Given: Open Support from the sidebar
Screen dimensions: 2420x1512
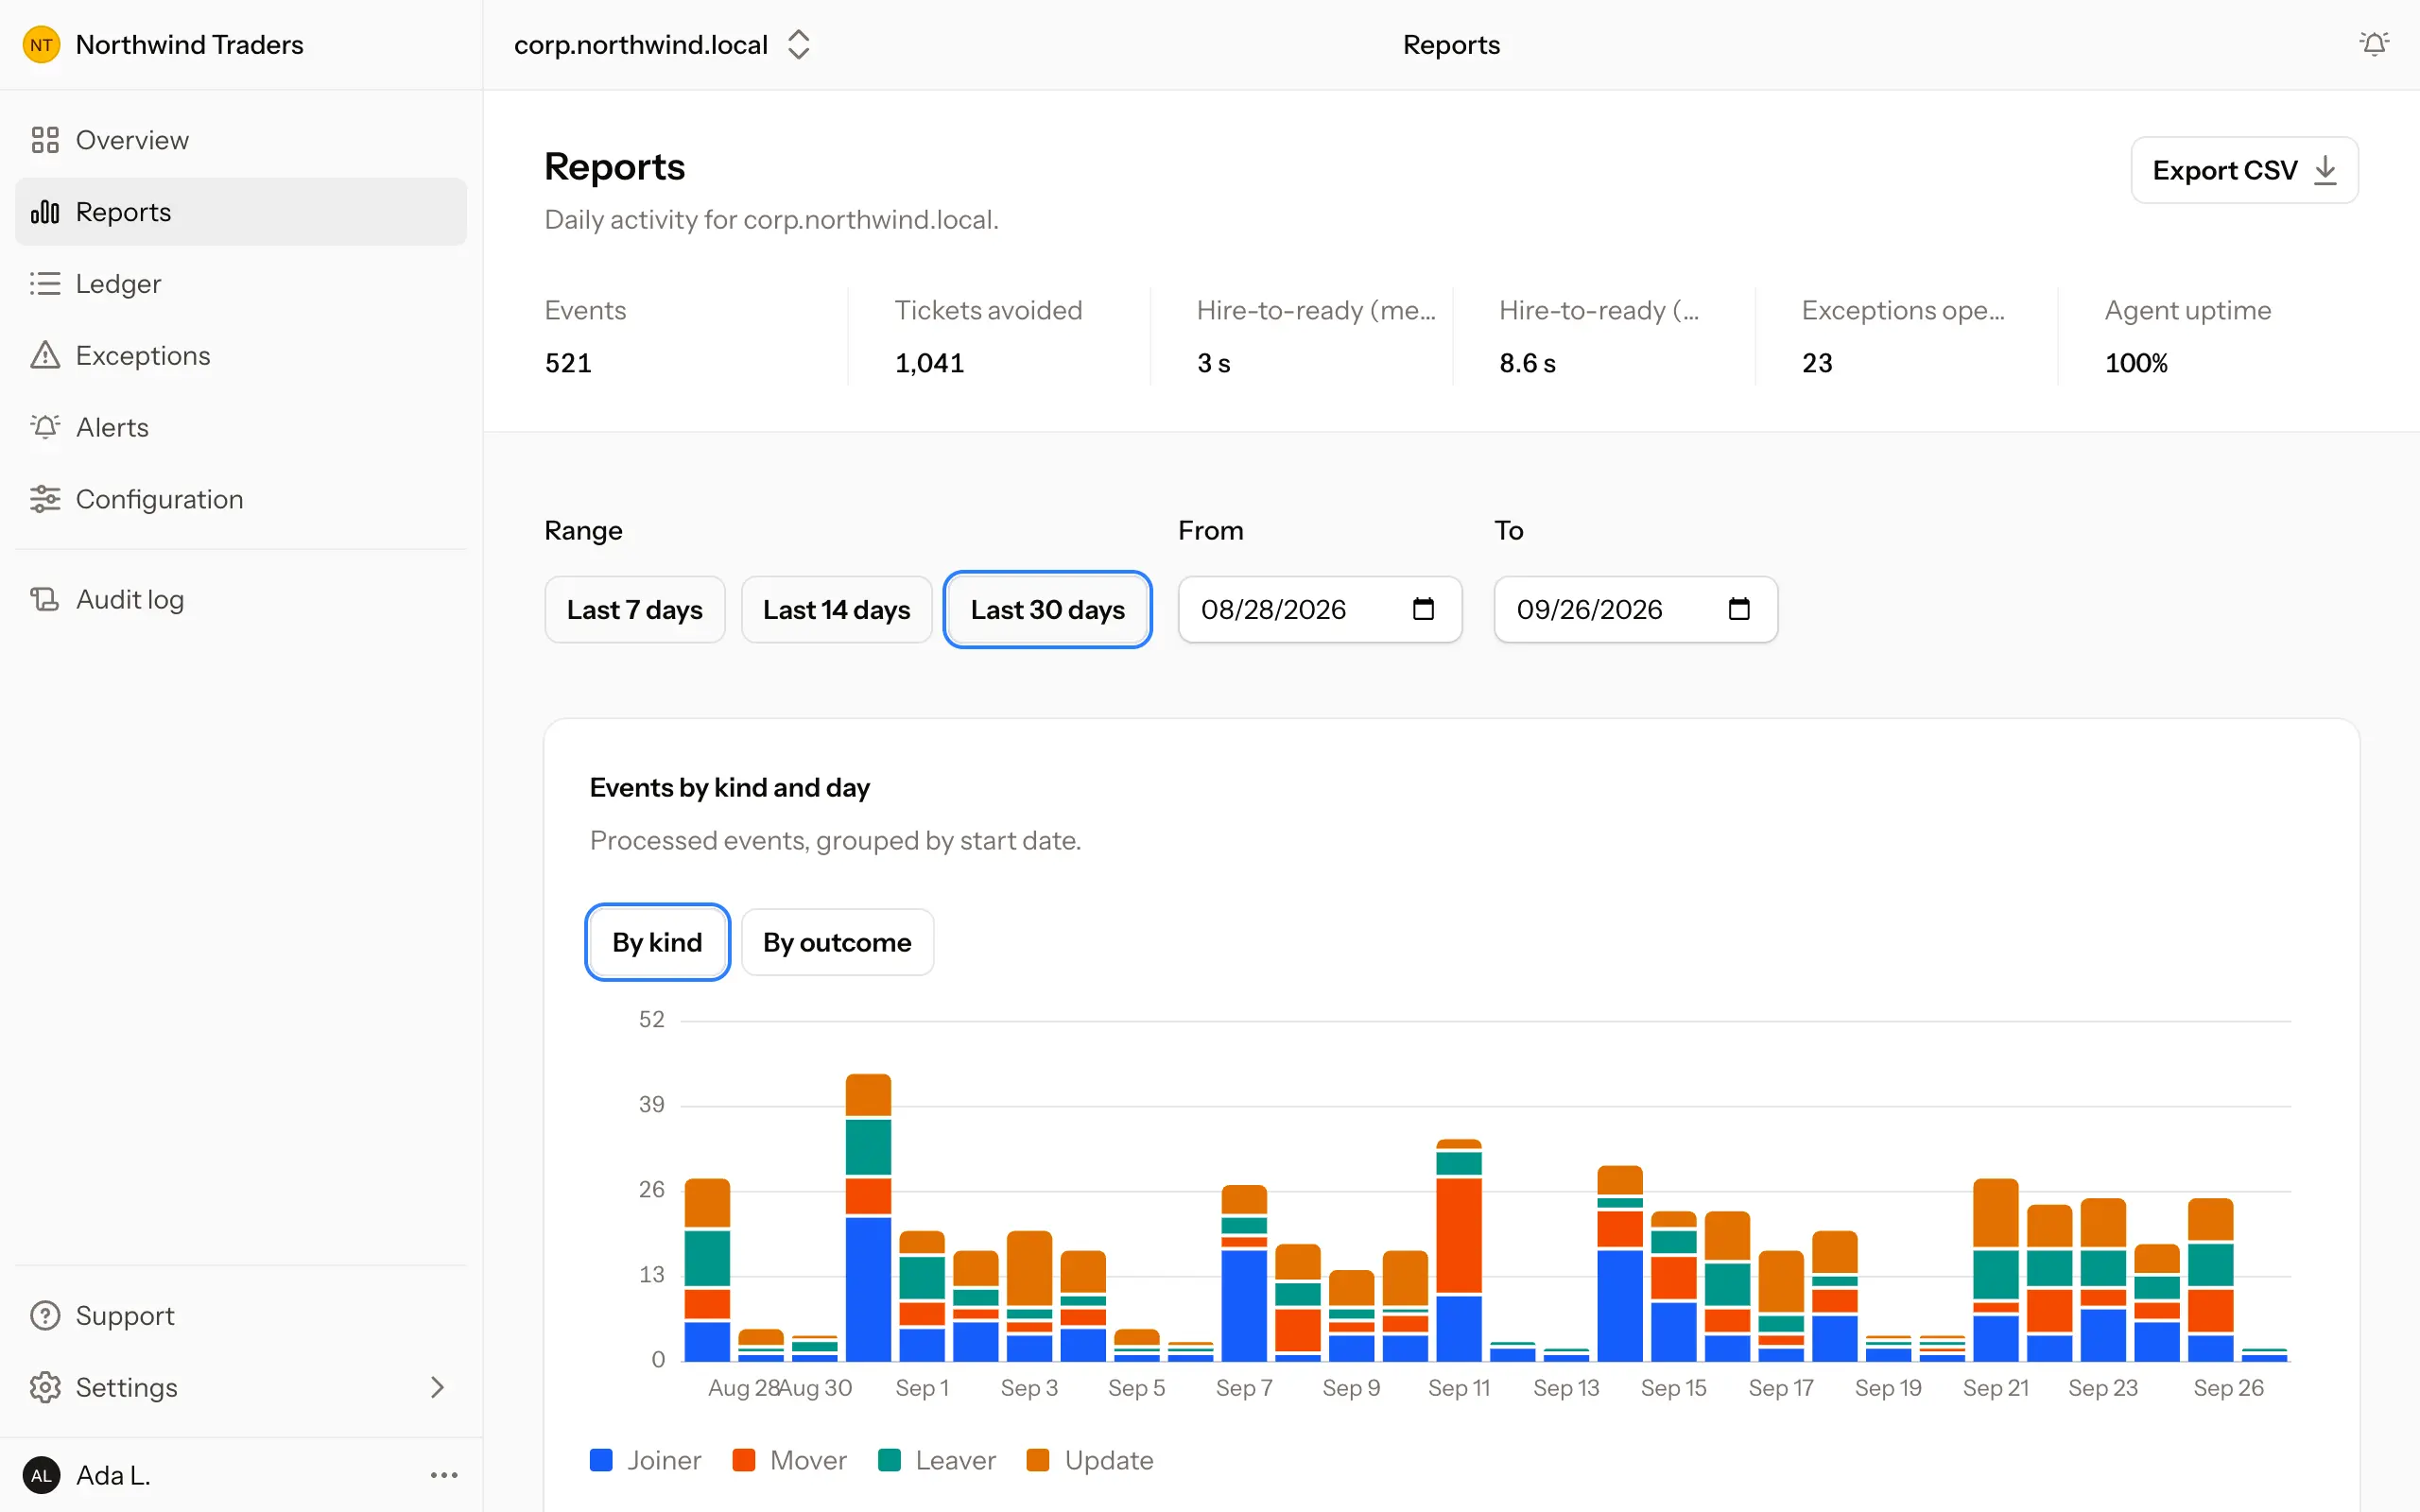Looking at the screenshot, I should (241, 1315).
